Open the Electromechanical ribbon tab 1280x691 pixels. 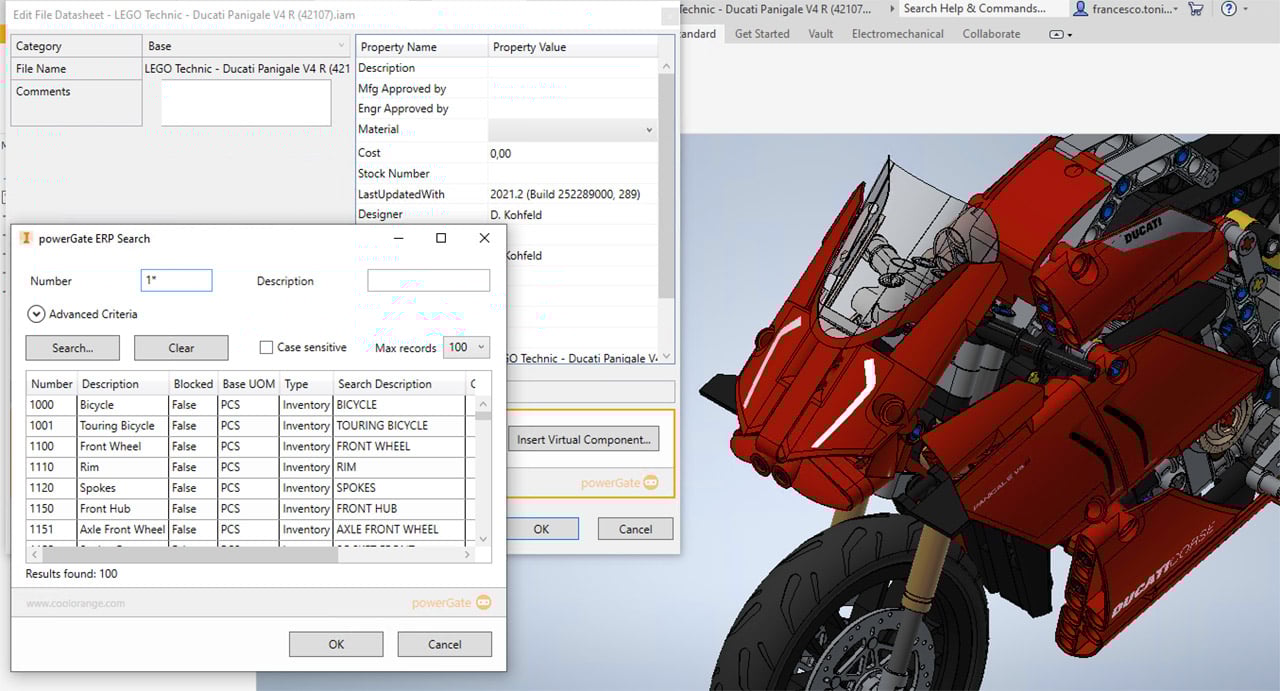click(897, 34)
